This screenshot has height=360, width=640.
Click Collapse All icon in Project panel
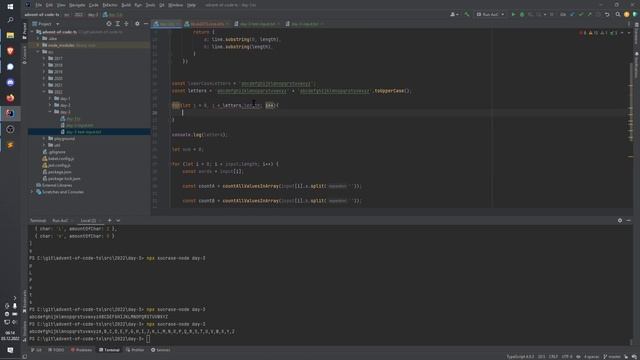[x=126, y=24]
